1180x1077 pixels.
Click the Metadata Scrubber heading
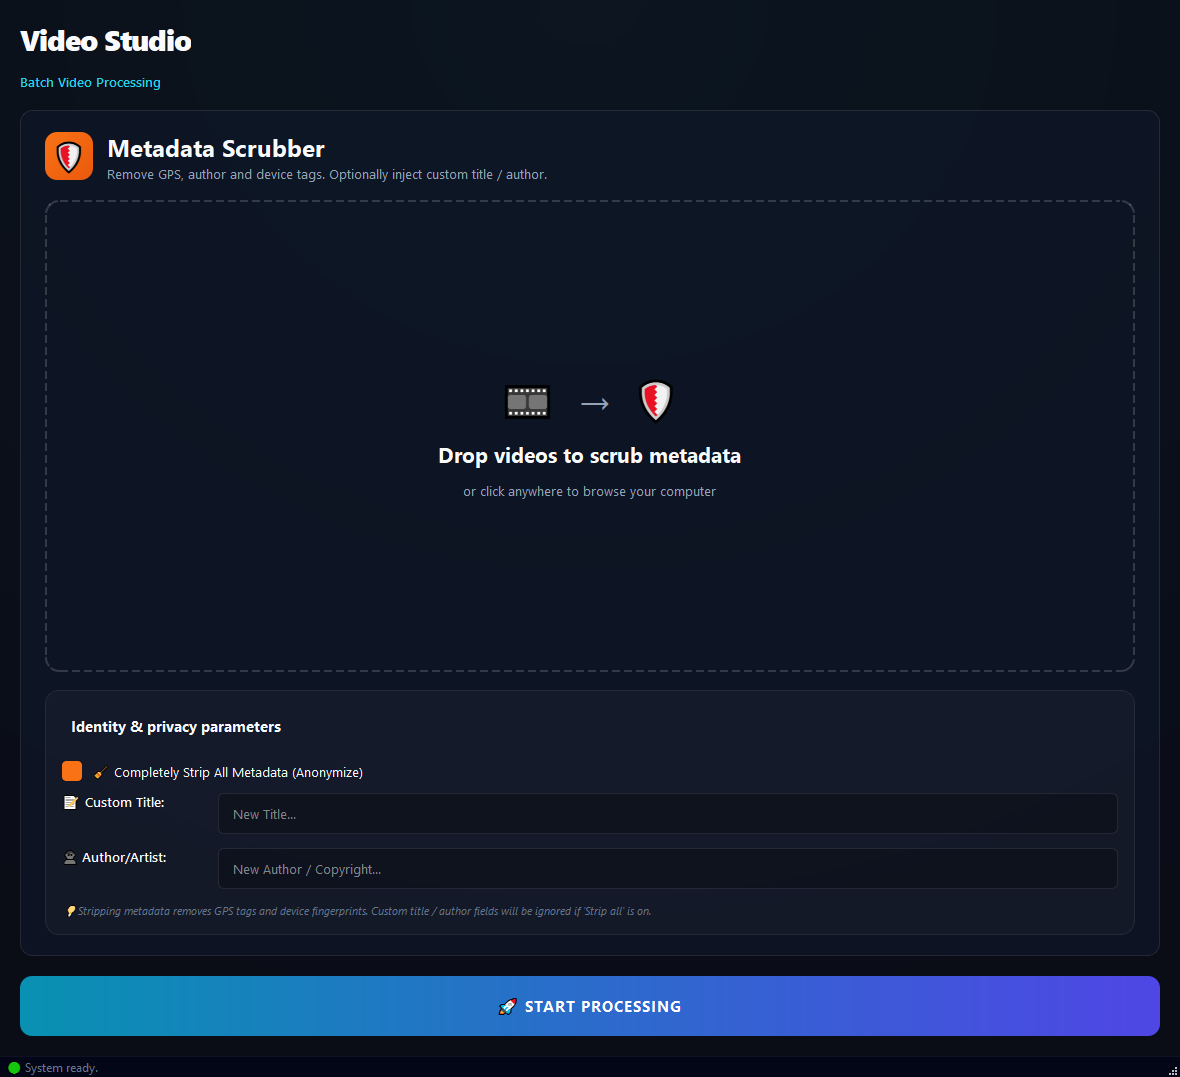coord(216,148)
